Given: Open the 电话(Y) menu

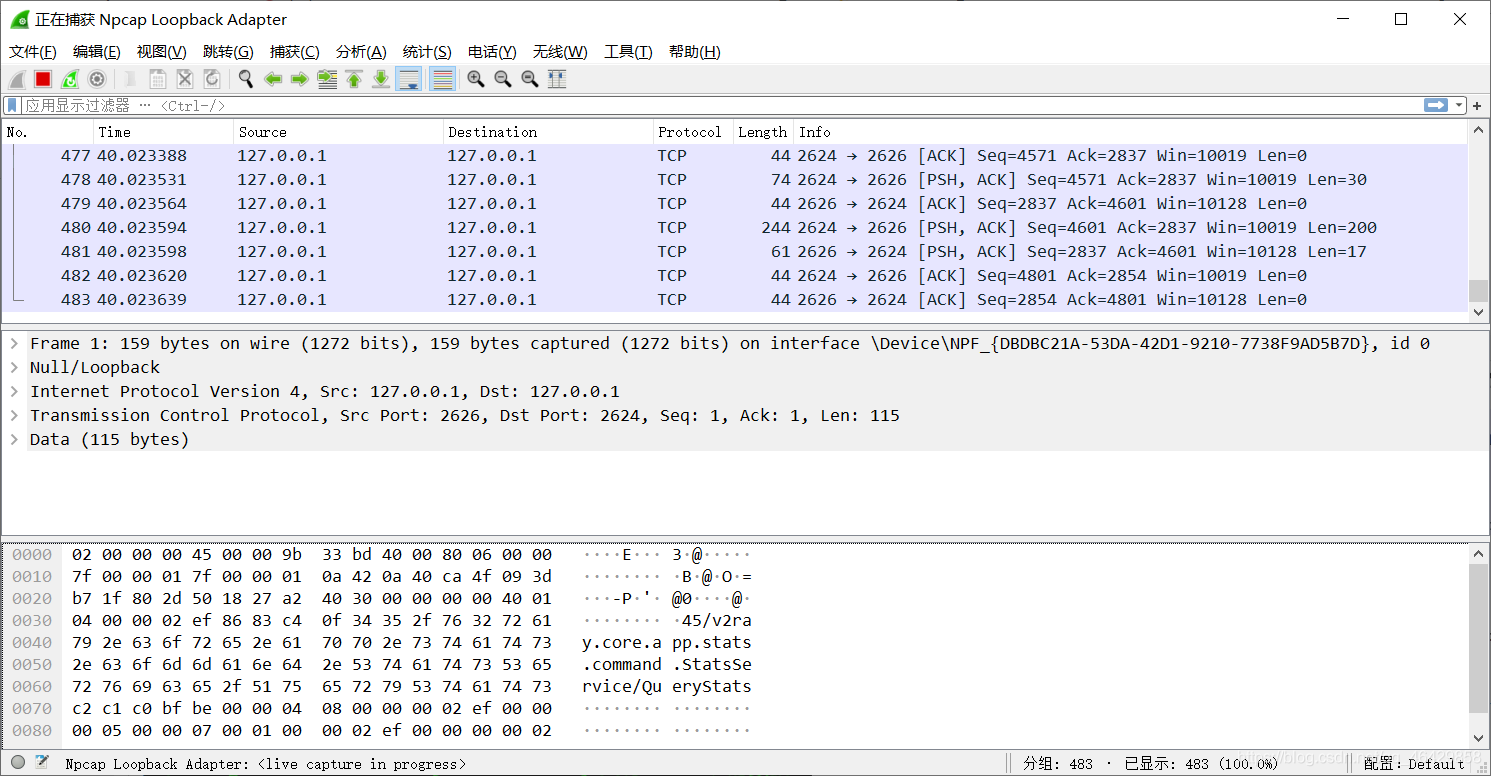Looking at the screenshot, I should tap(492, 52).
